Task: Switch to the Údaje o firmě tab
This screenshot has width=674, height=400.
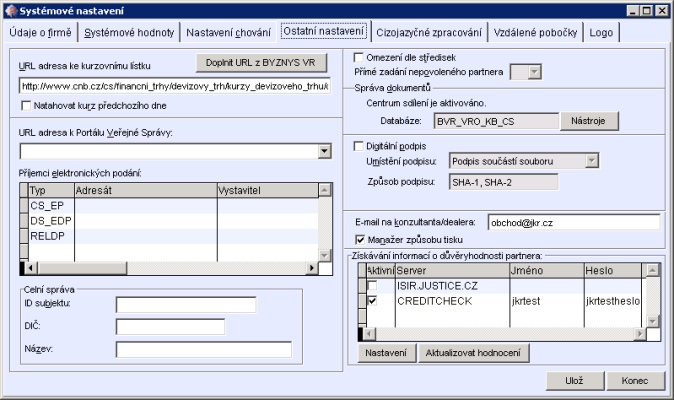Action: click(40, 32)
